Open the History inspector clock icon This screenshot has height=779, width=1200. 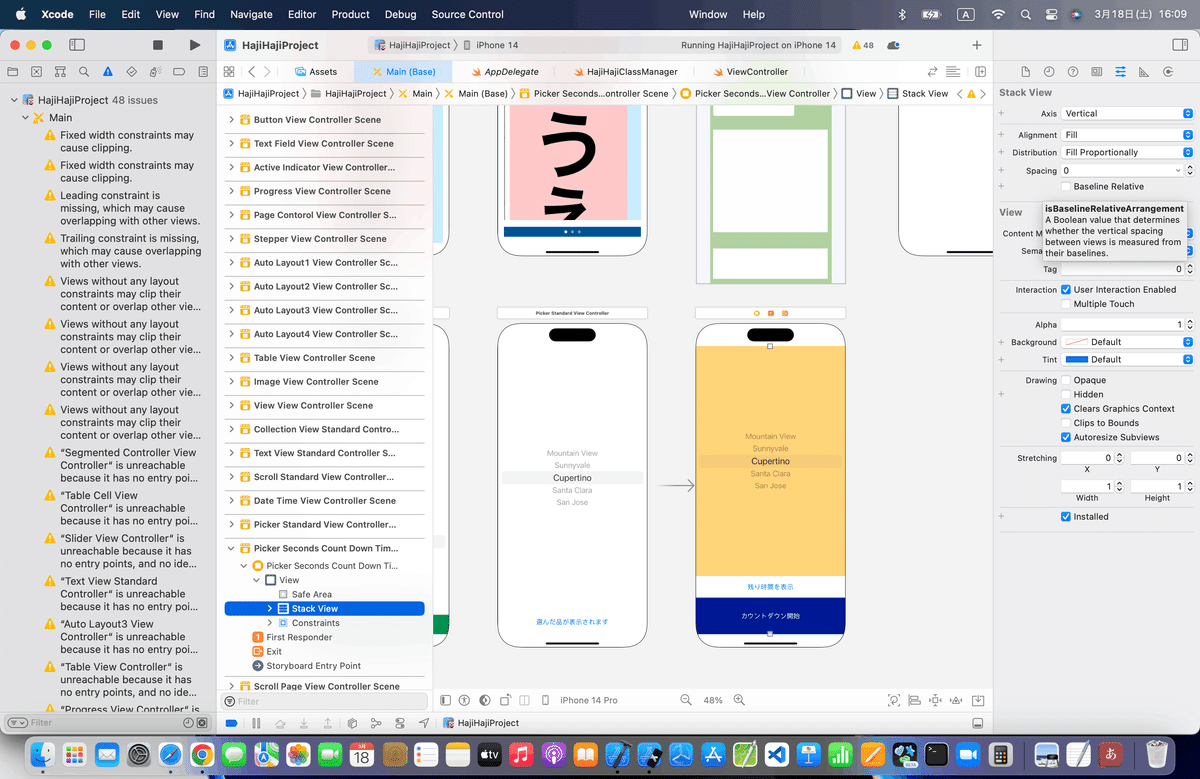1049,72
